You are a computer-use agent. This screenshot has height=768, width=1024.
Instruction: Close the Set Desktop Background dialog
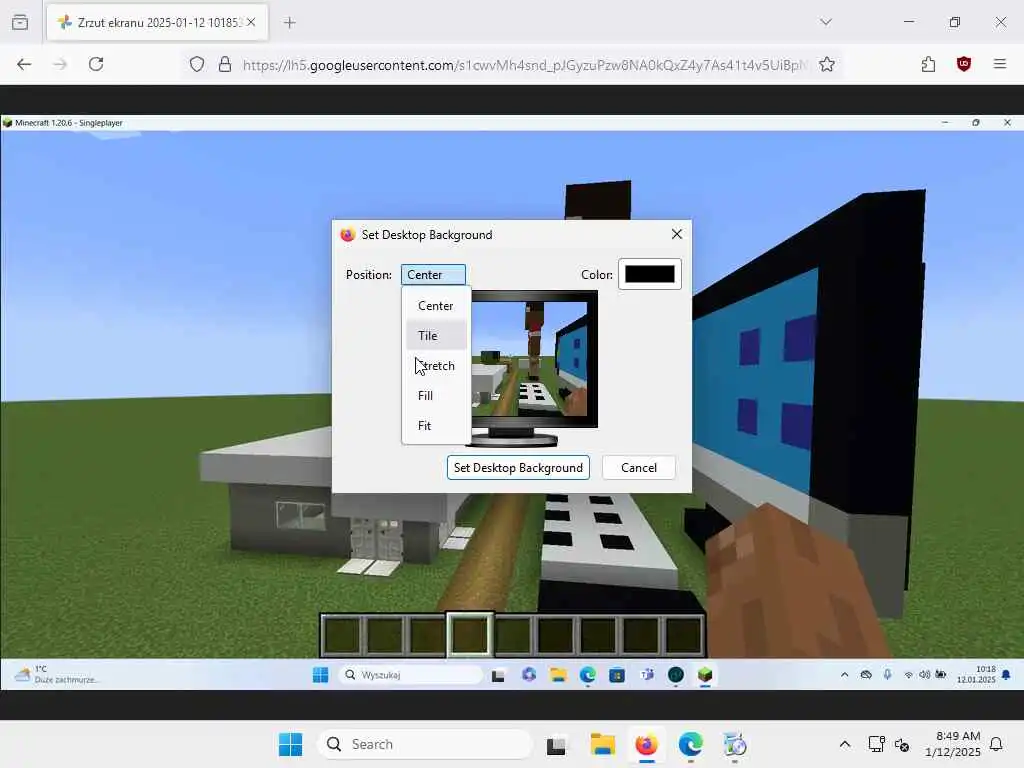[x=677, y=234]
